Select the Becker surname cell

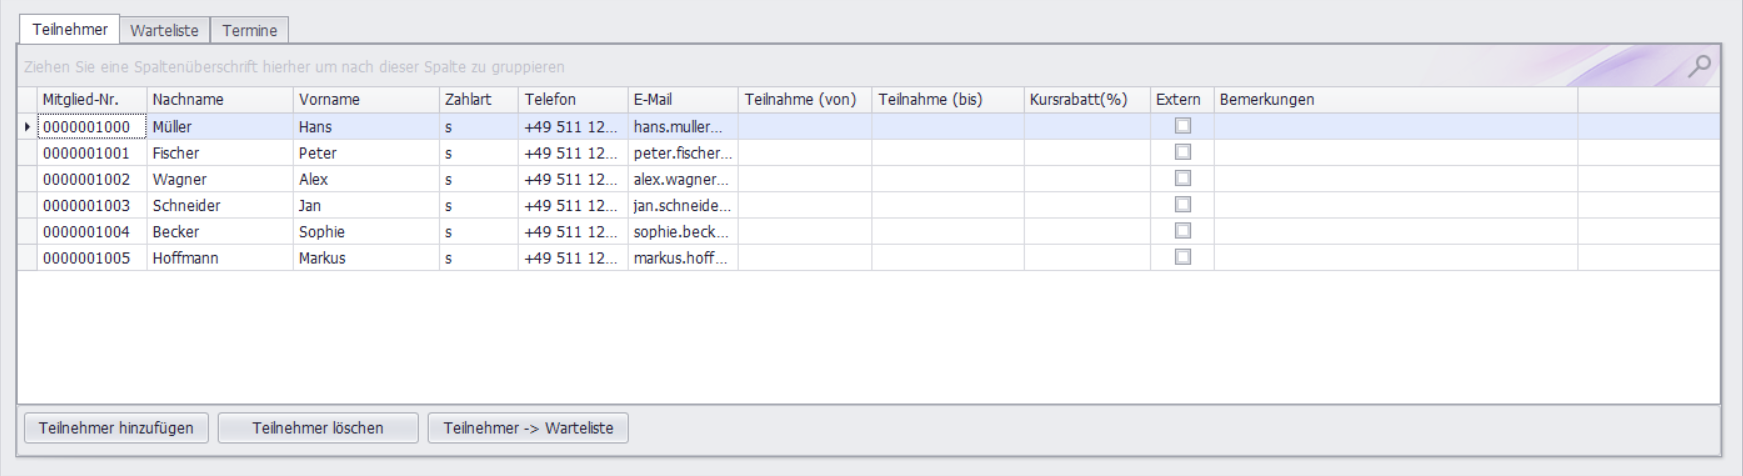[219, 231]
